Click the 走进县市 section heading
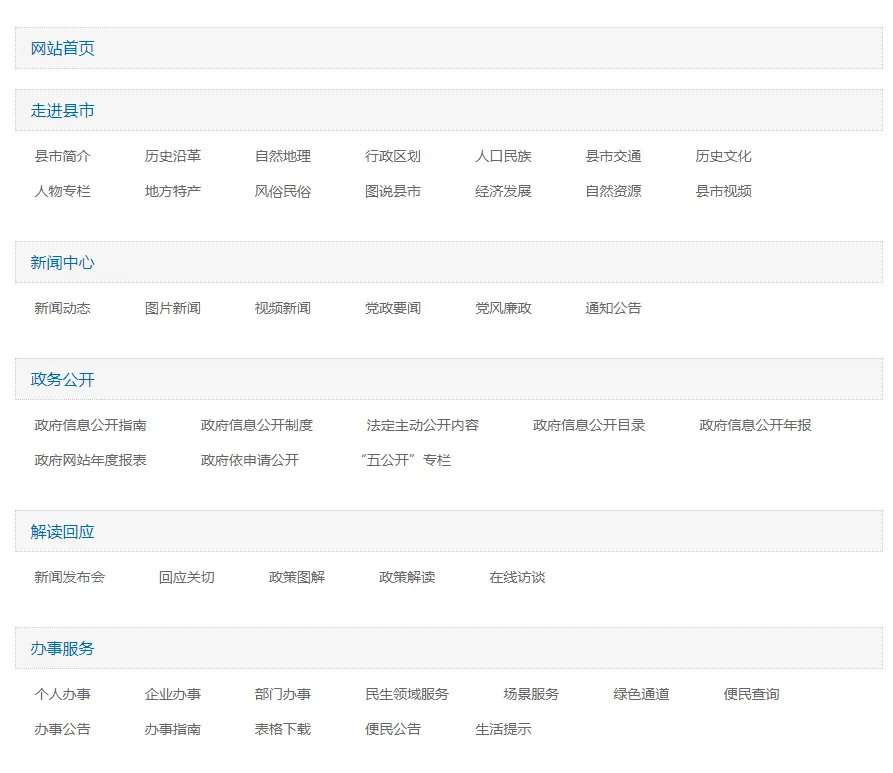 coord(62,110)
